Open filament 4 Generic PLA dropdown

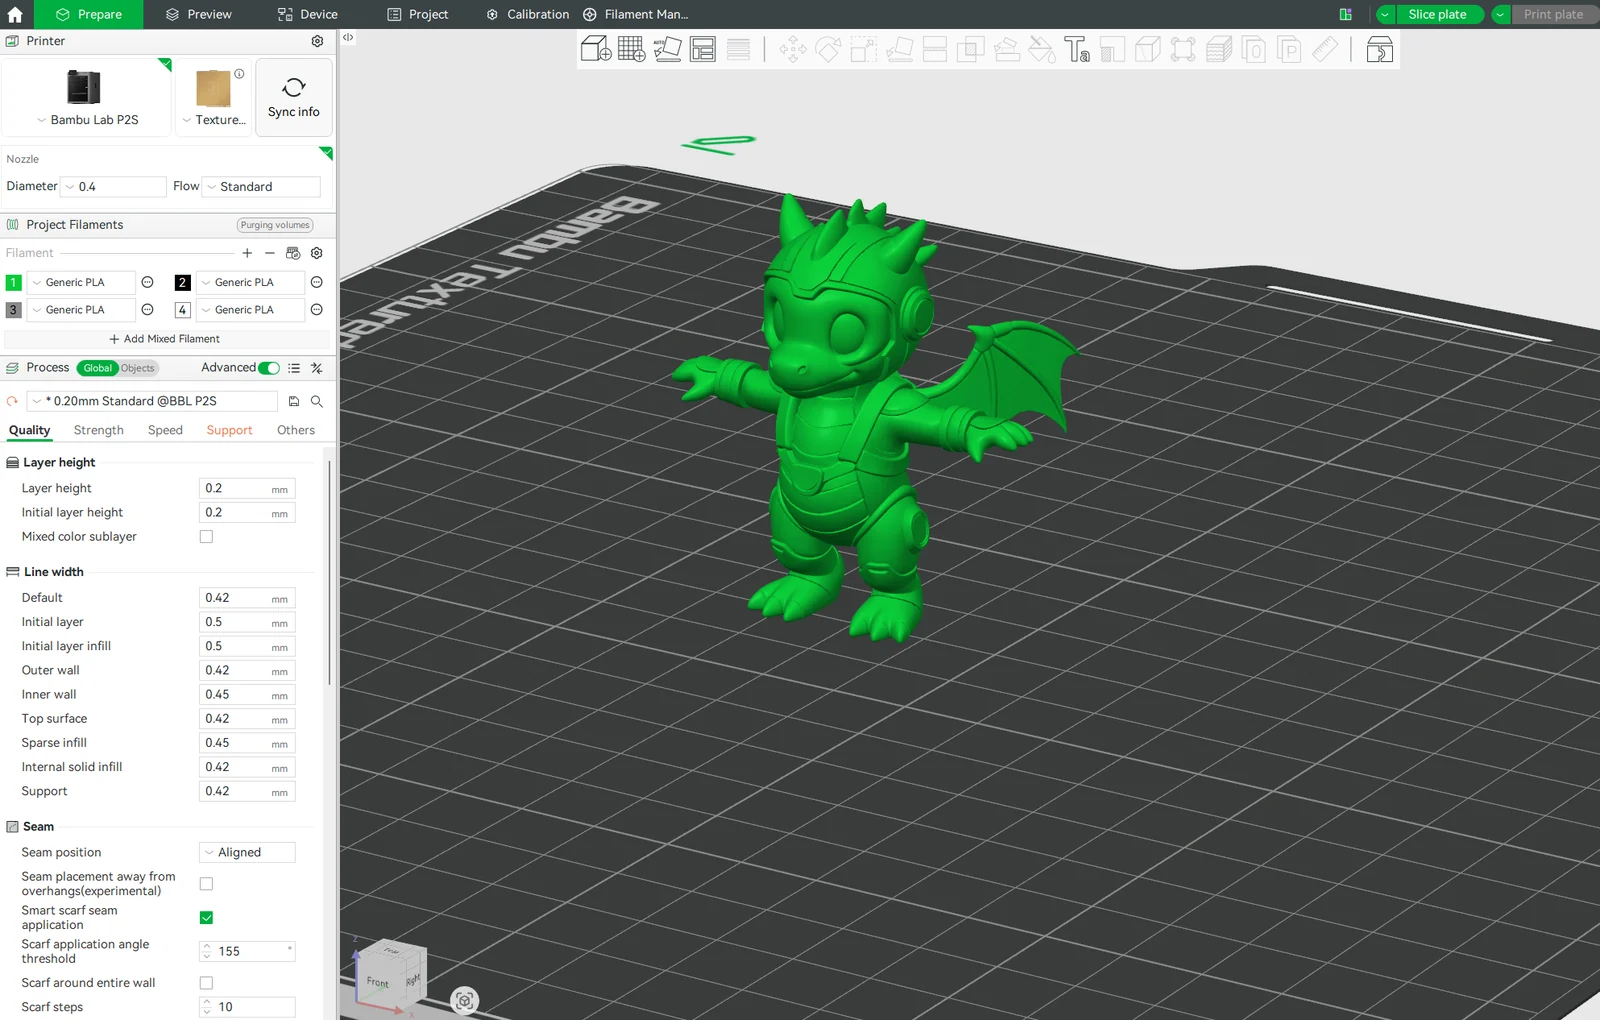[x=250, y=310]
